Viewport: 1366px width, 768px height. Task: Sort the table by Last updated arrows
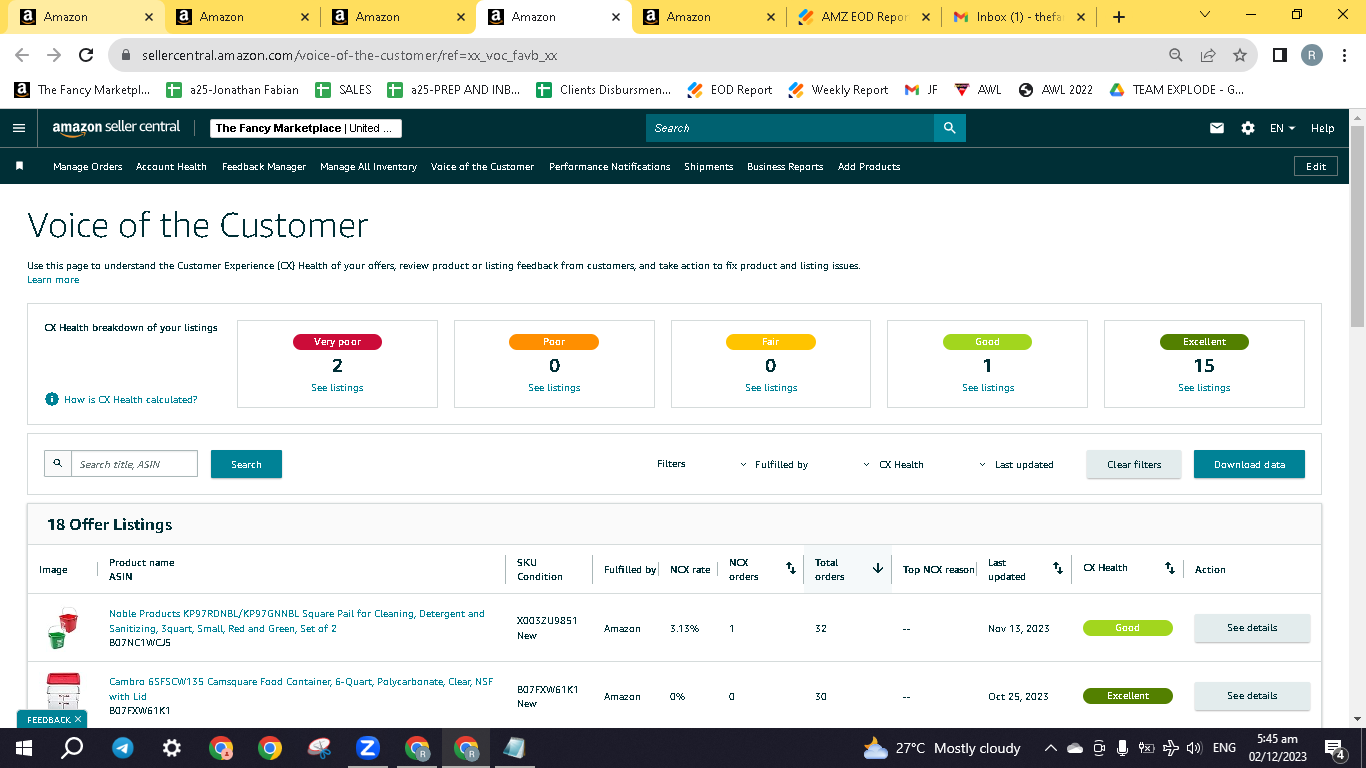(x=1058, y=568)
